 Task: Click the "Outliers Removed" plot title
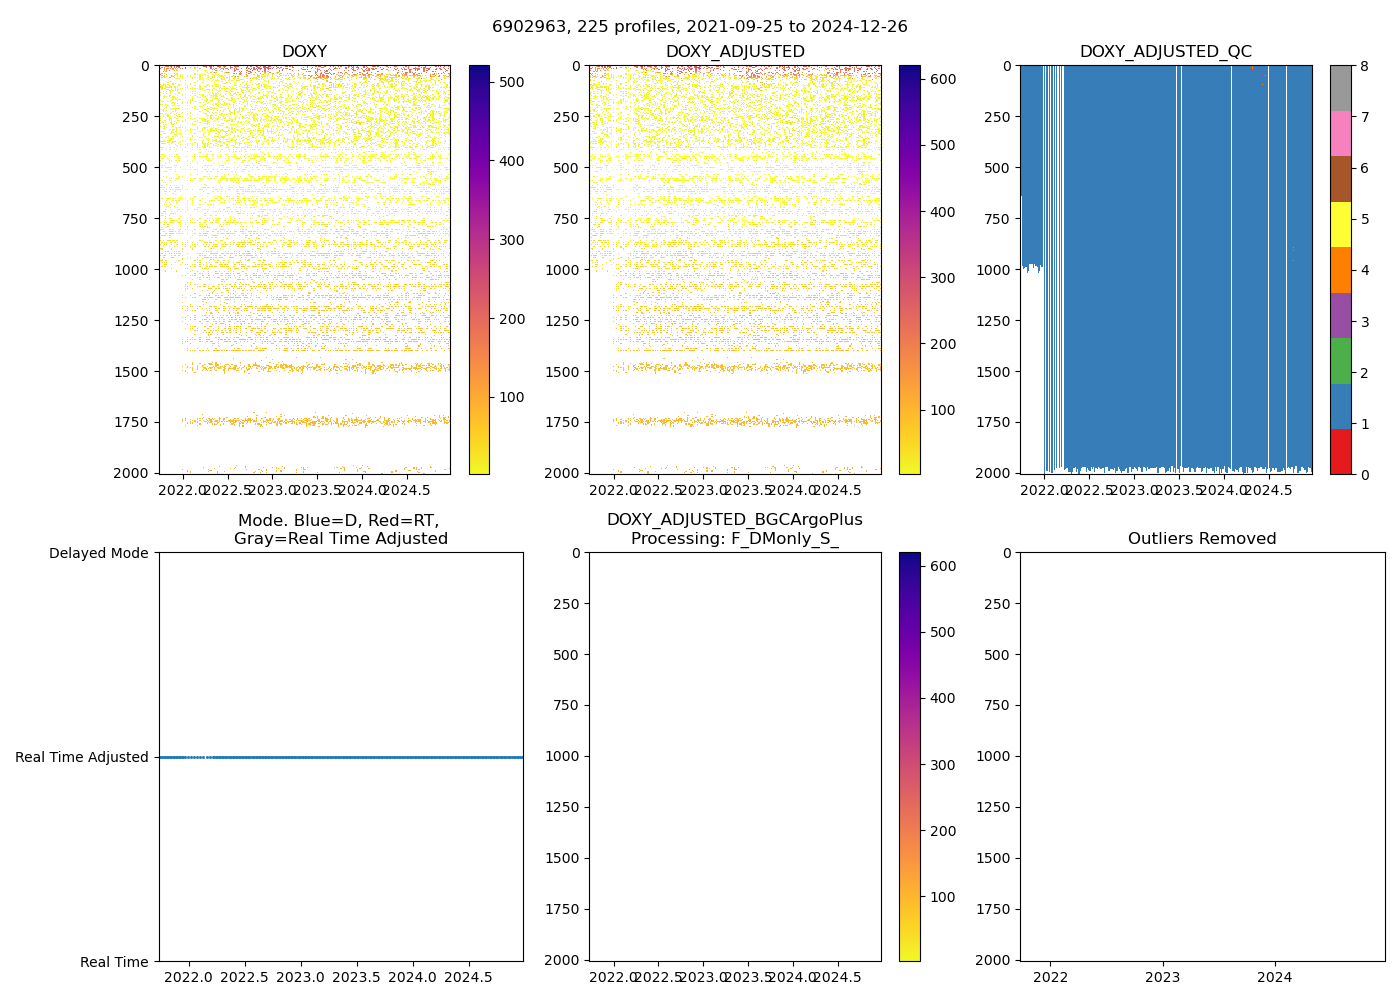(x=1202, y=539)
